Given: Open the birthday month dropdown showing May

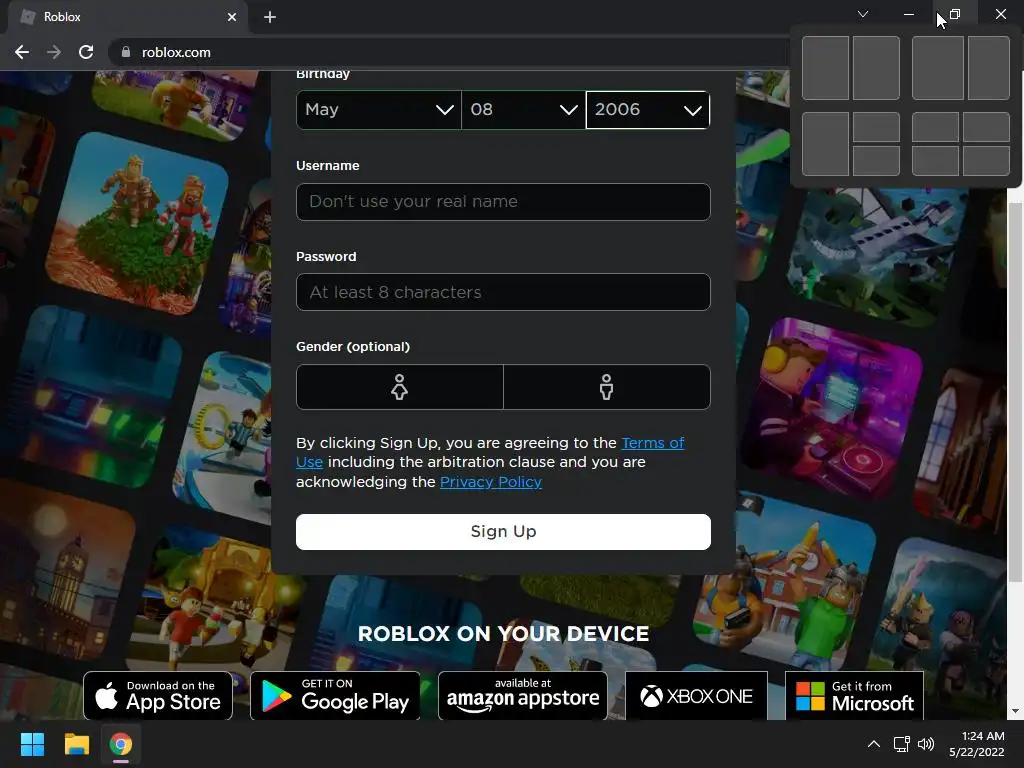Looking at the screenshot, I should (379, 110).
